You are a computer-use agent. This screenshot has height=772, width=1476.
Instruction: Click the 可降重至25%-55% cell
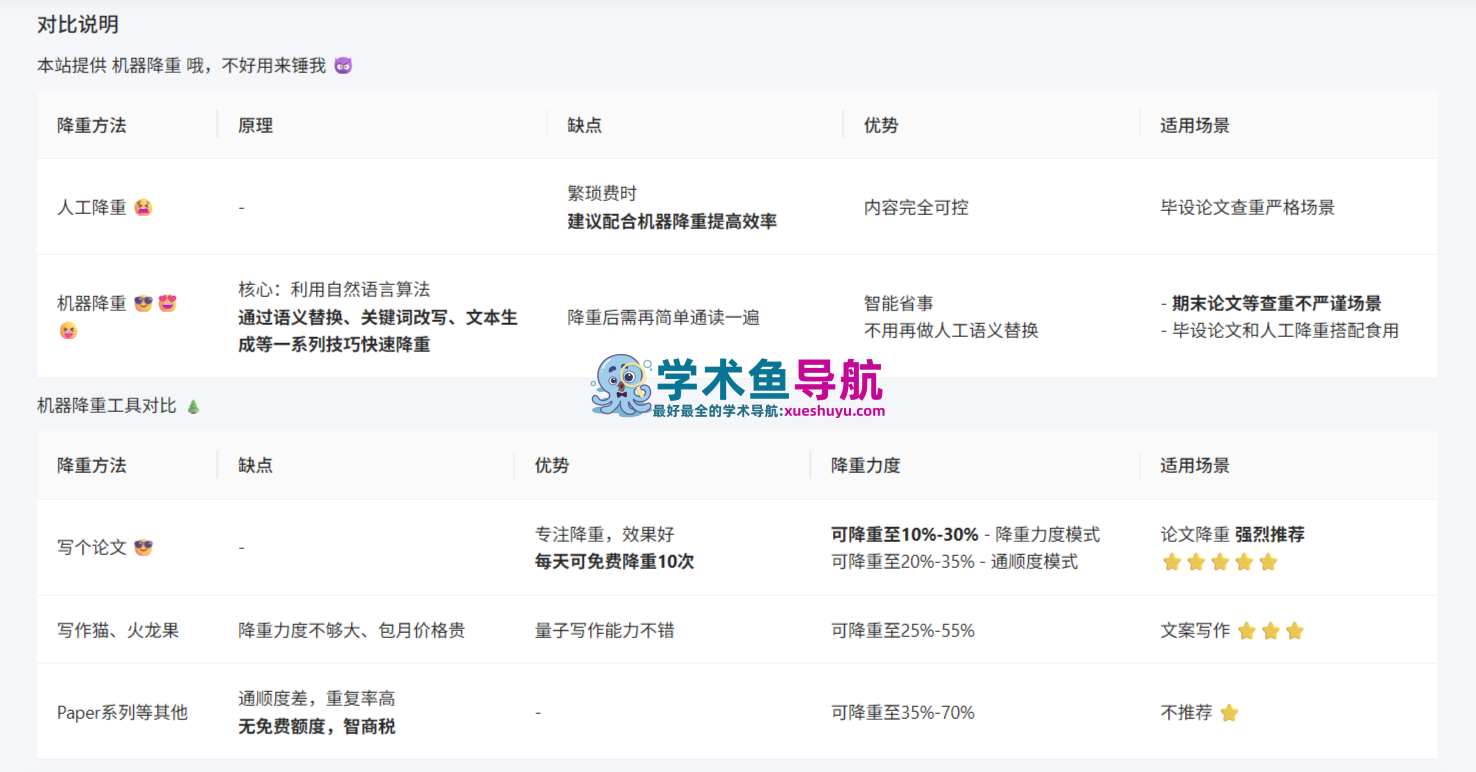902,631
